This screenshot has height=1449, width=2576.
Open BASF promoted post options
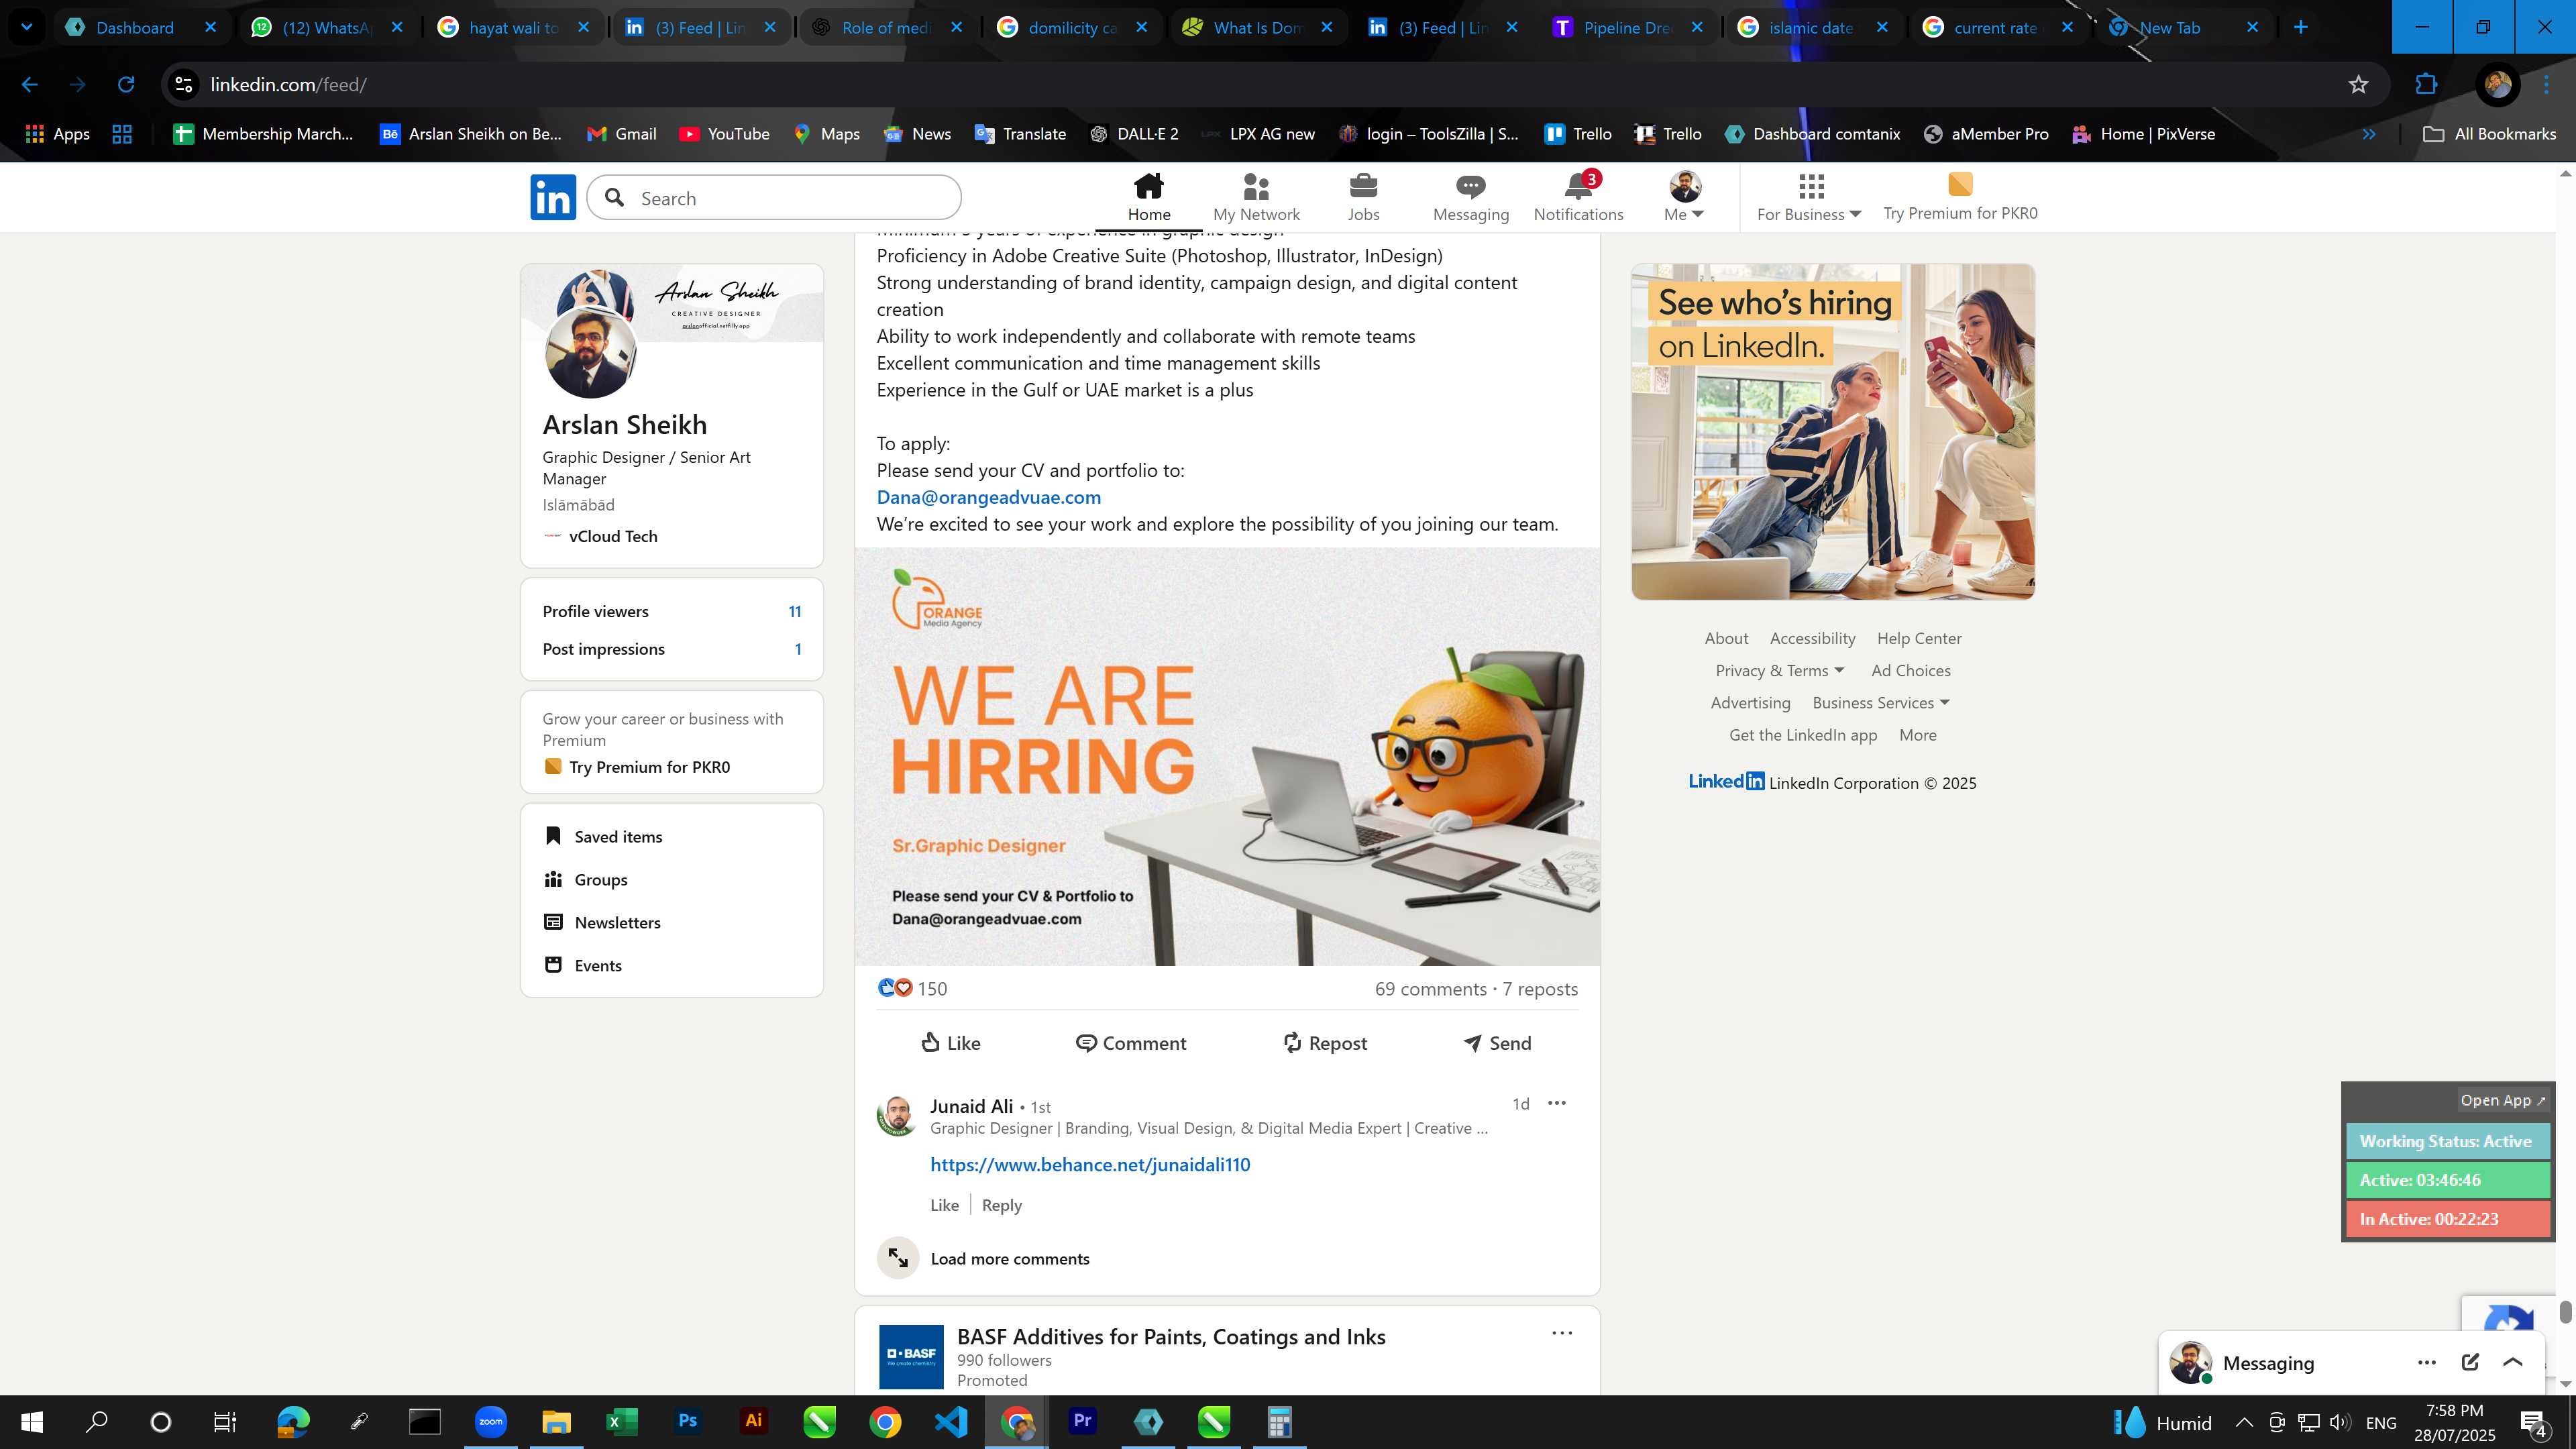(1562, 1333)
